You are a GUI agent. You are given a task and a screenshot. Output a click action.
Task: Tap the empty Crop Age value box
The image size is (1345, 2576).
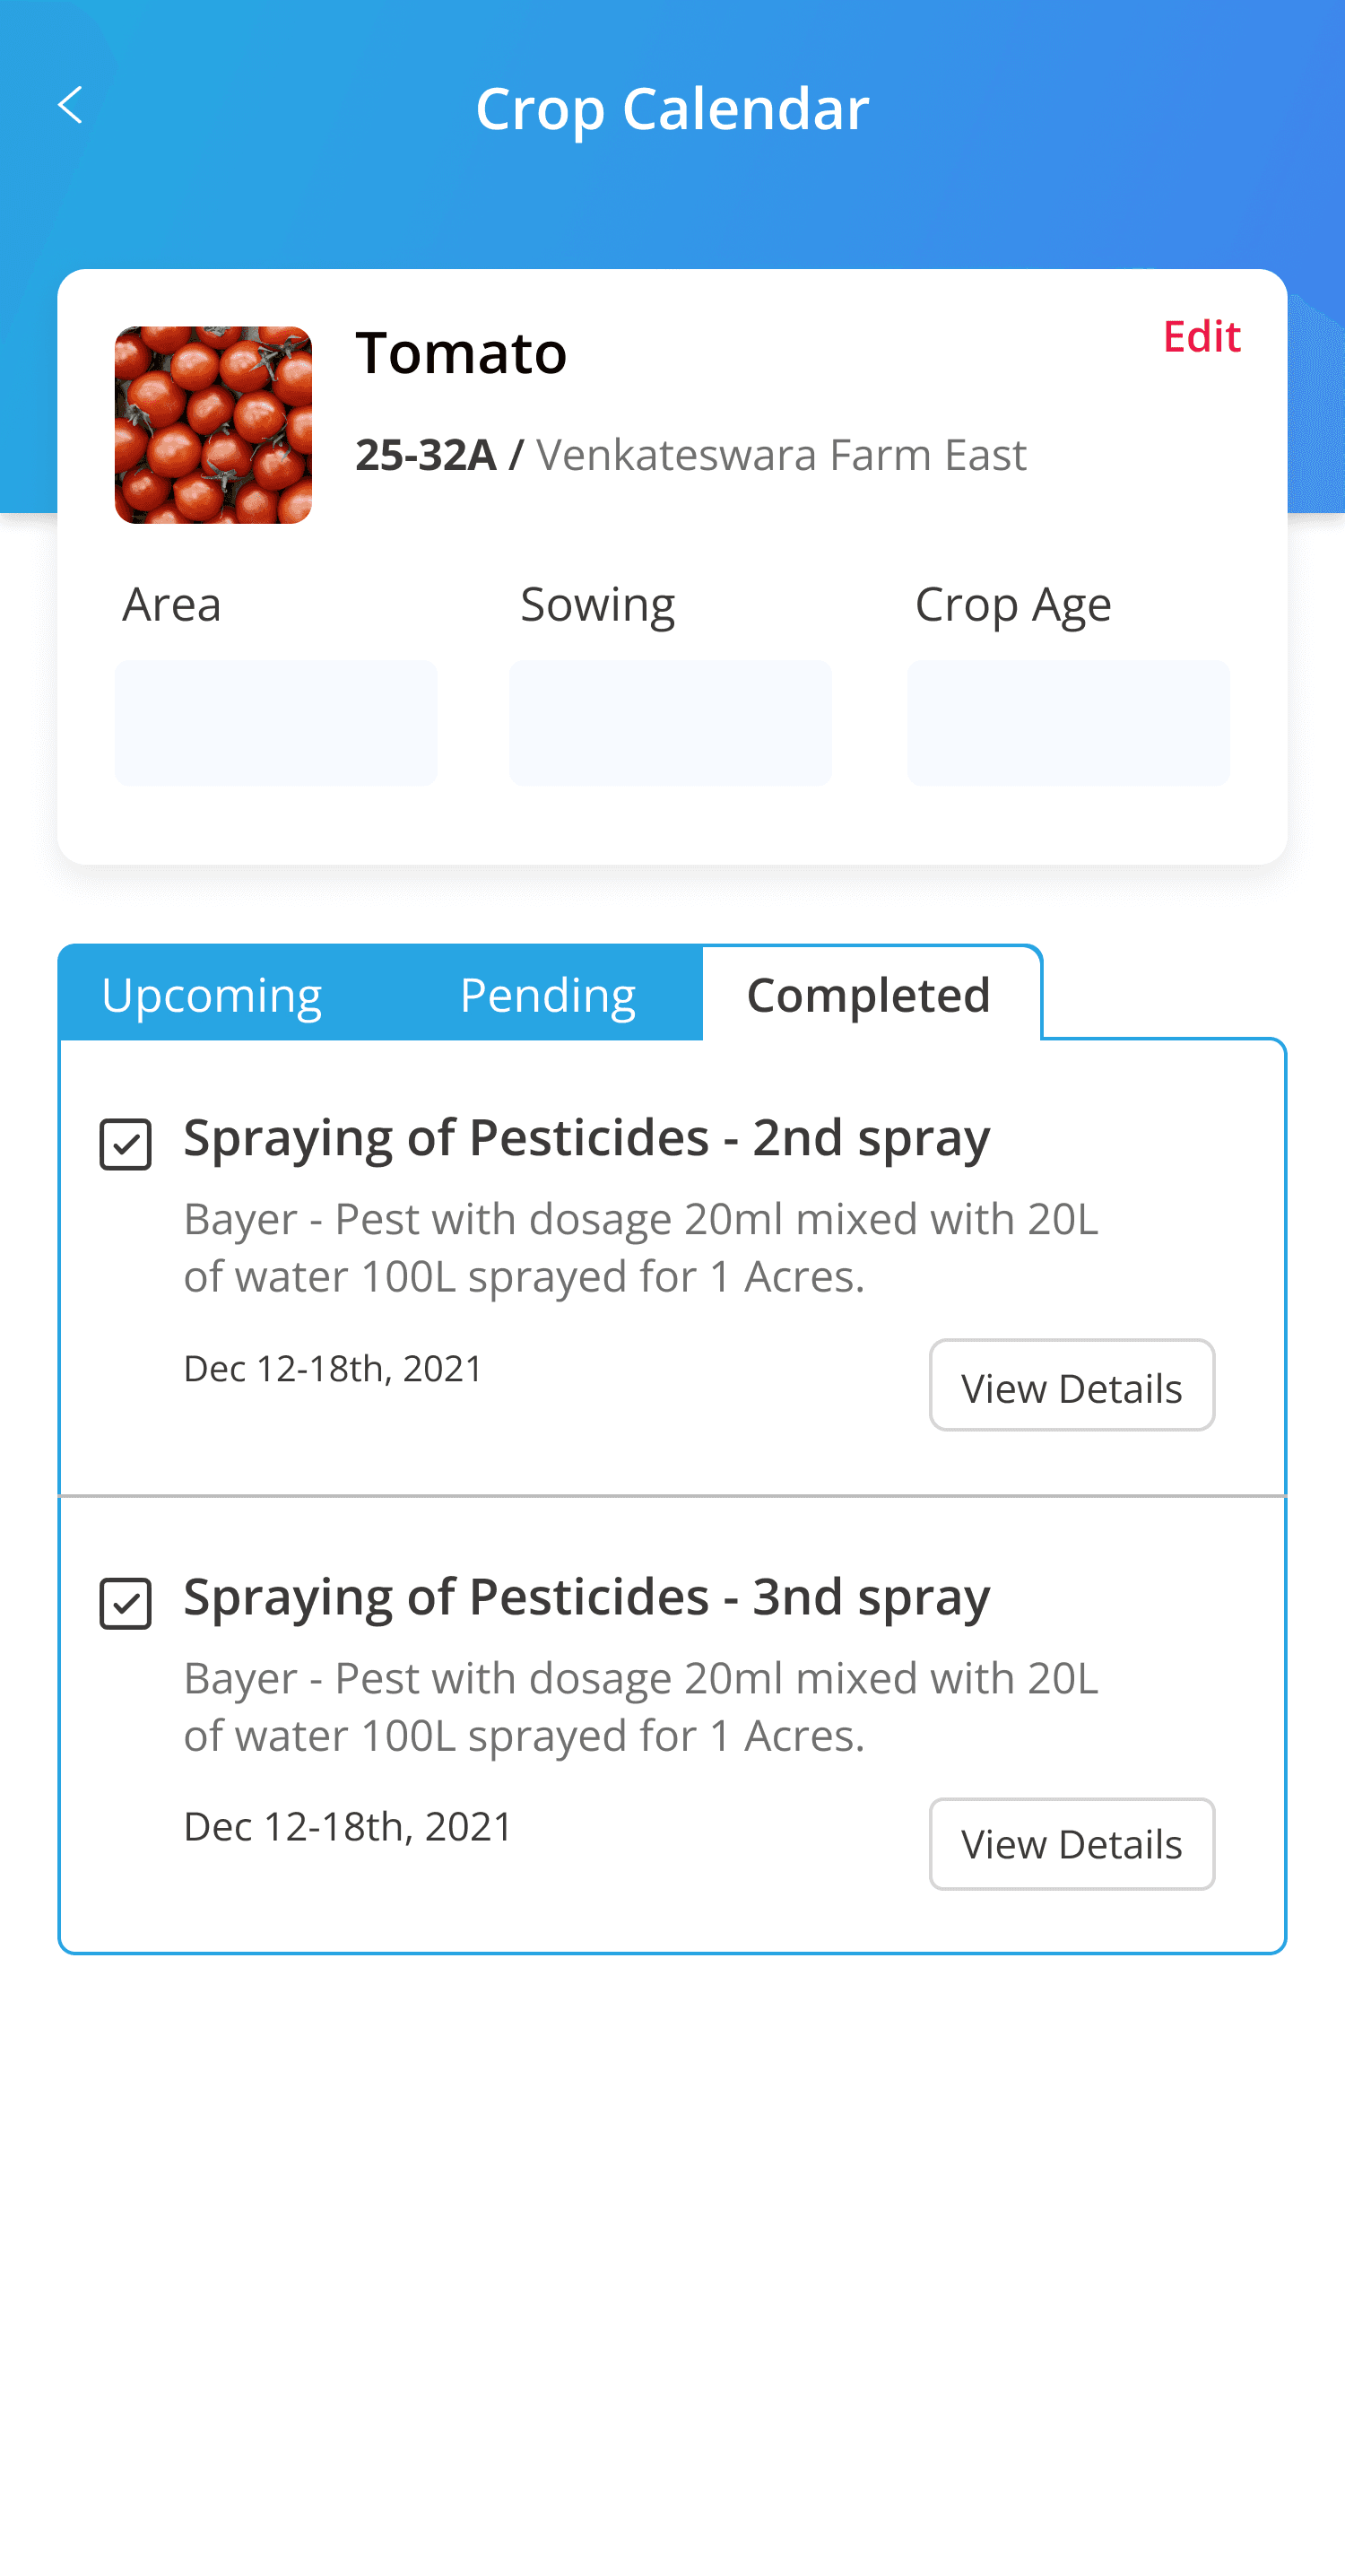1068,723
